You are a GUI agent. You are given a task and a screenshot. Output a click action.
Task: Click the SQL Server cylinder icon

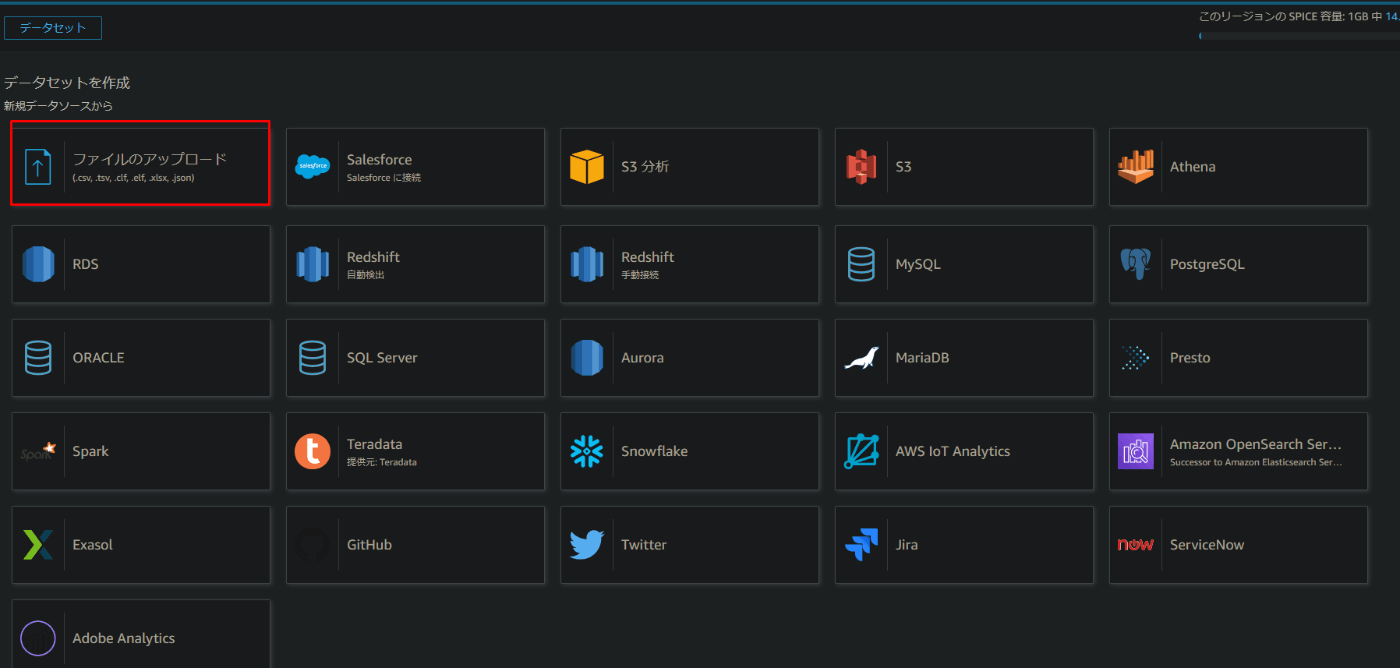click(312, 357)
